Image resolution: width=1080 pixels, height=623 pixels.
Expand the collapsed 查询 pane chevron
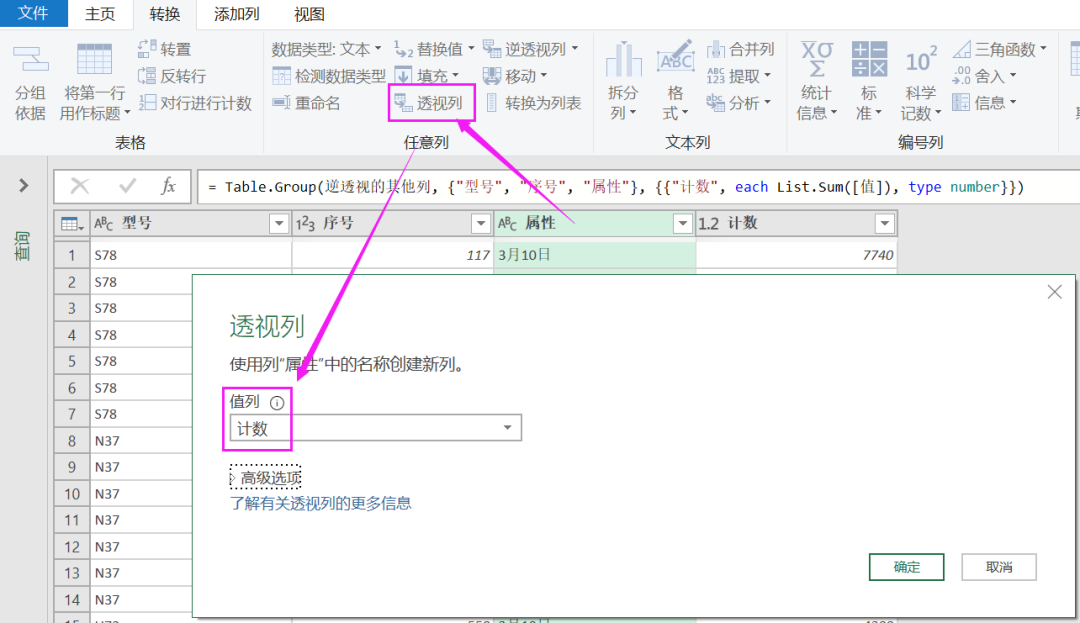coord(23,185)
